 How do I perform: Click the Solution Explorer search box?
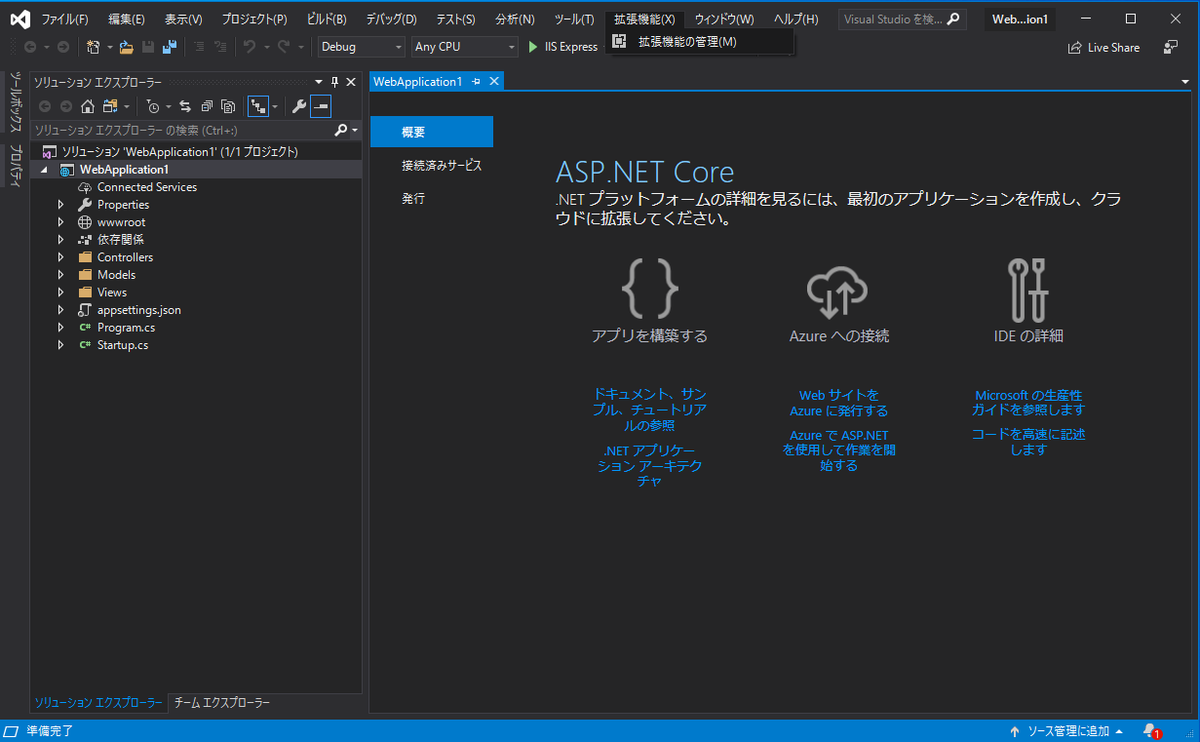click(180, 130)
